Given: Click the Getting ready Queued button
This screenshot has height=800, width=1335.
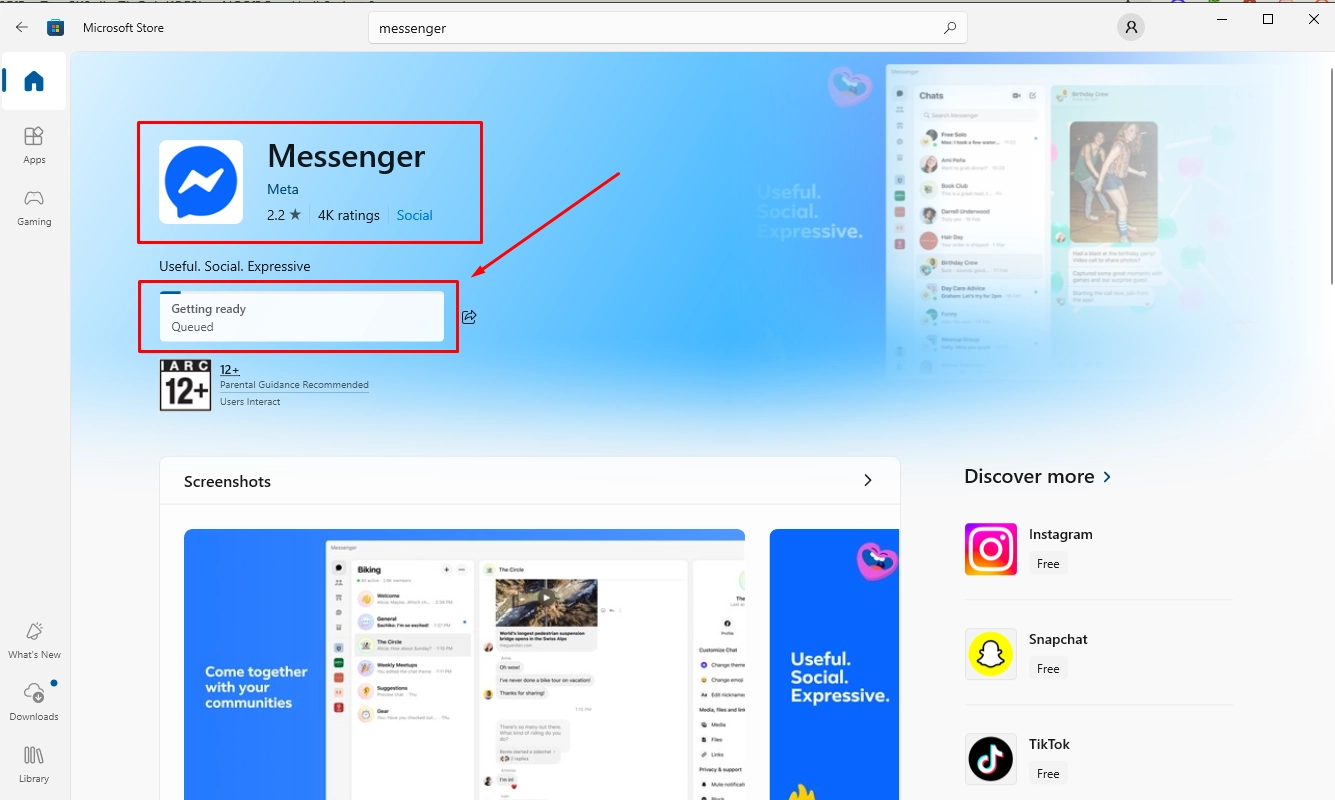Looking at the screenshot, I should point(301,316).
